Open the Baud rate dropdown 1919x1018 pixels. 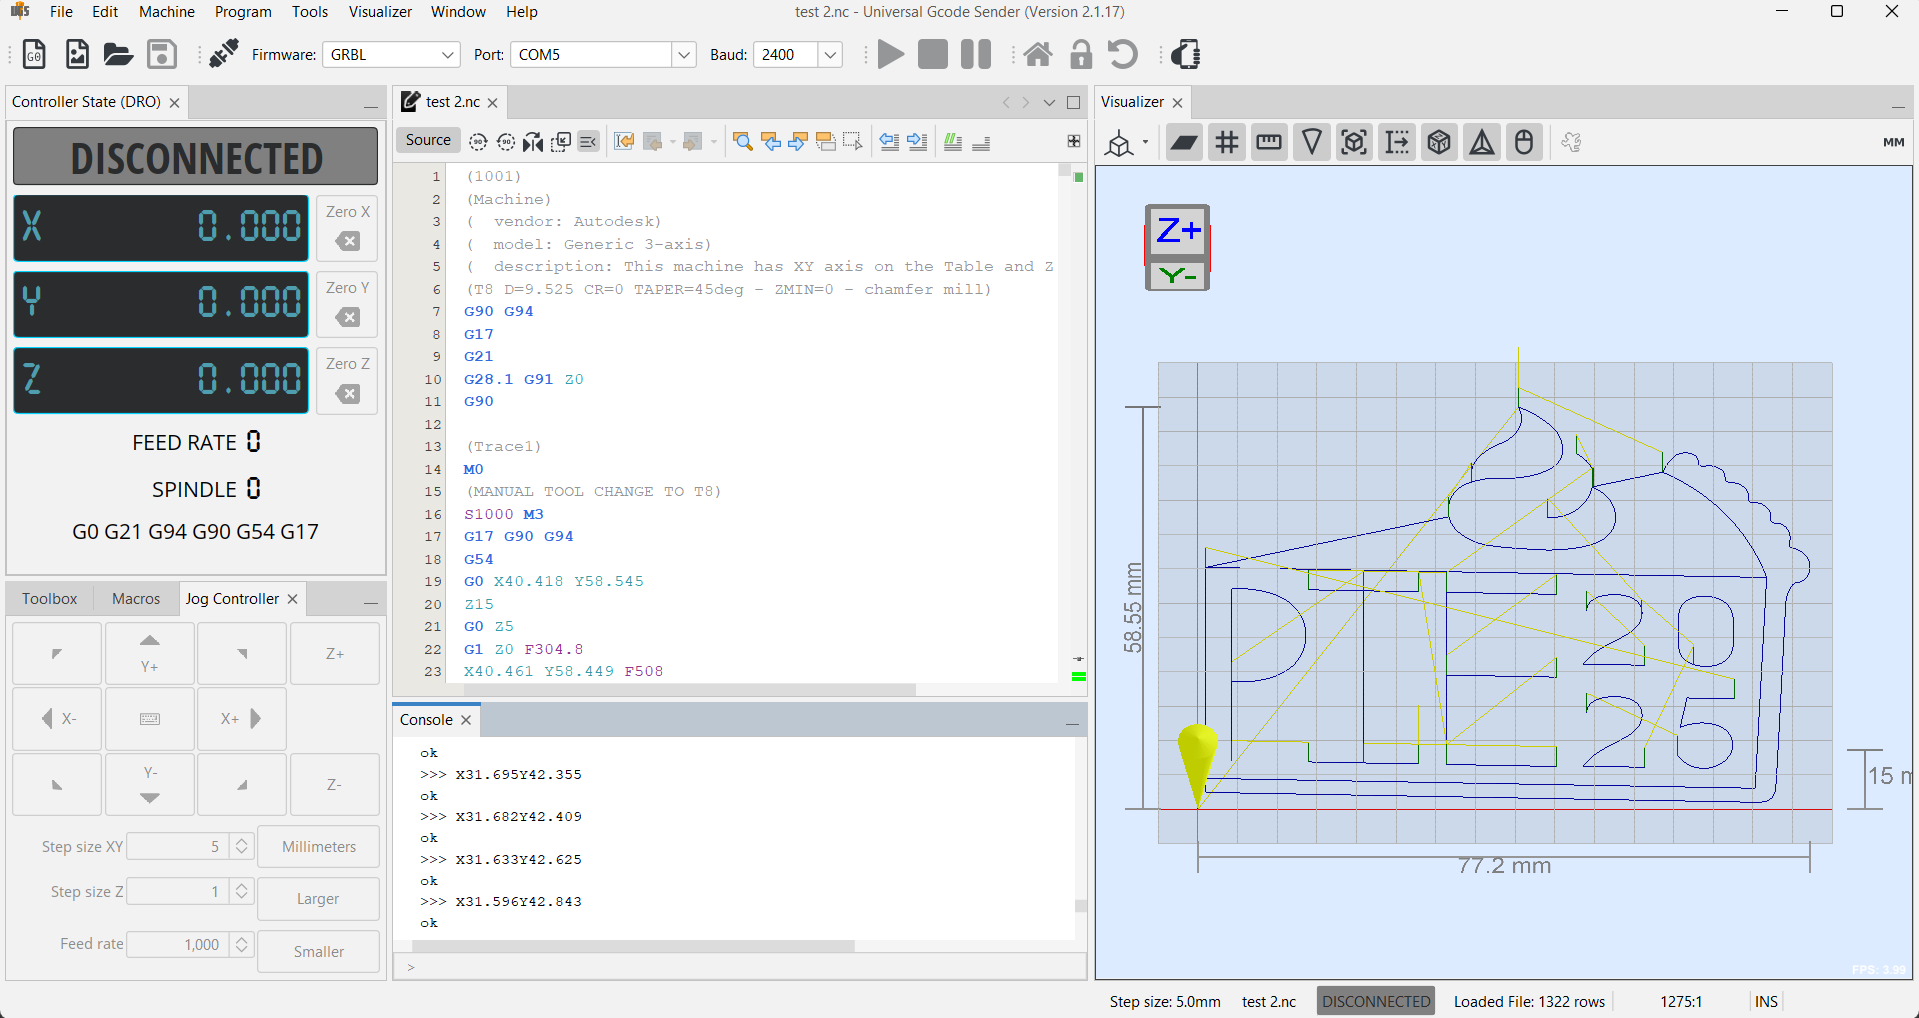point(830,55)
